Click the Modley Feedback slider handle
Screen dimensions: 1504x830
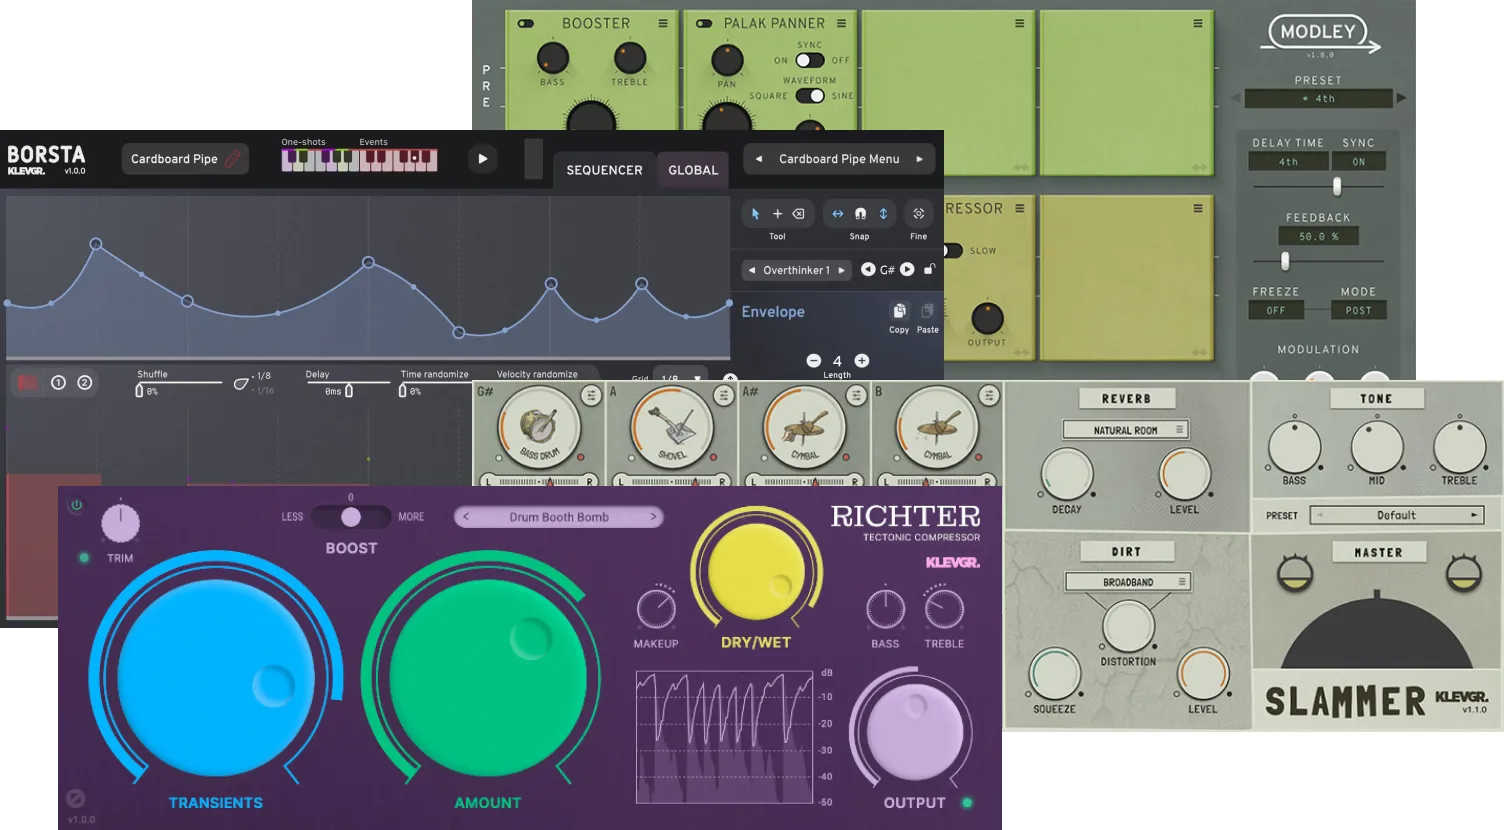[x=1285, y=261]
